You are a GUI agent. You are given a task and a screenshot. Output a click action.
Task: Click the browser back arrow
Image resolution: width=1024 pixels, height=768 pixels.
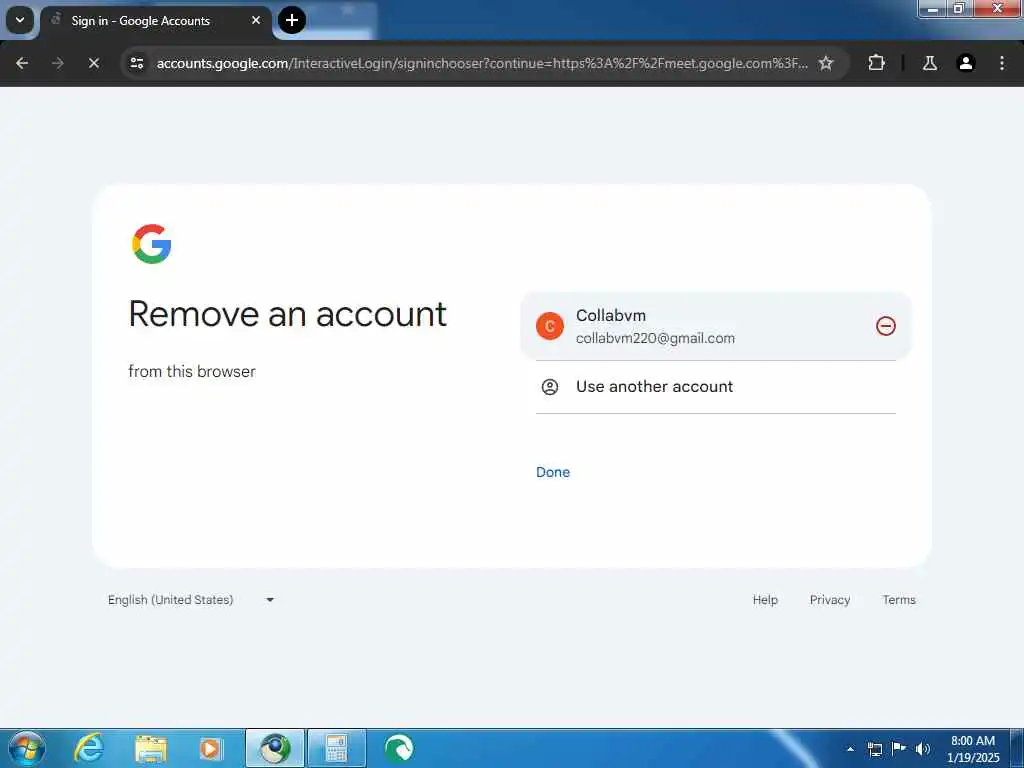(x=22, y=63)
